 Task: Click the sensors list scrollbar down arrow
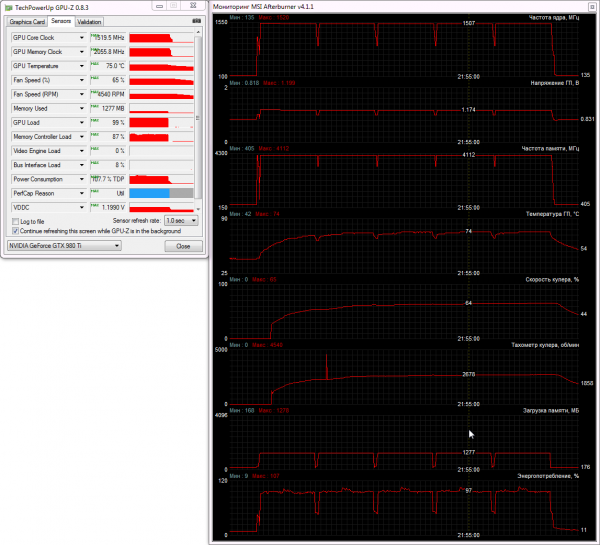coord(198,209)
